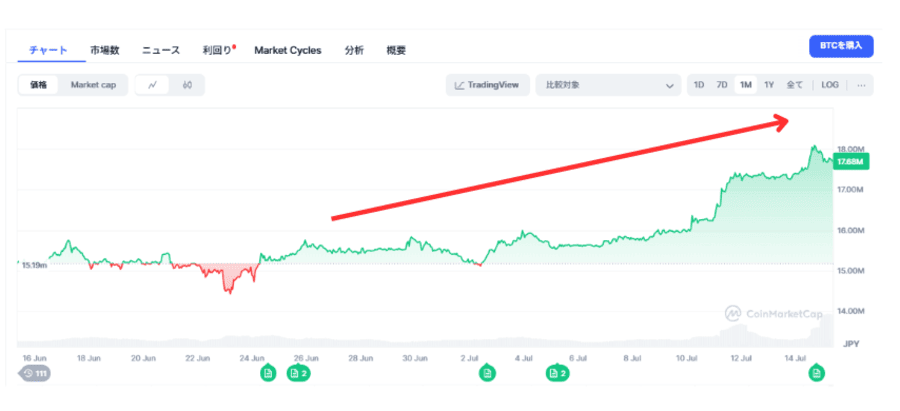Screen dimensions: 900x411
Task: Switch to the チャート tab
Action: [x=48, y=51]
